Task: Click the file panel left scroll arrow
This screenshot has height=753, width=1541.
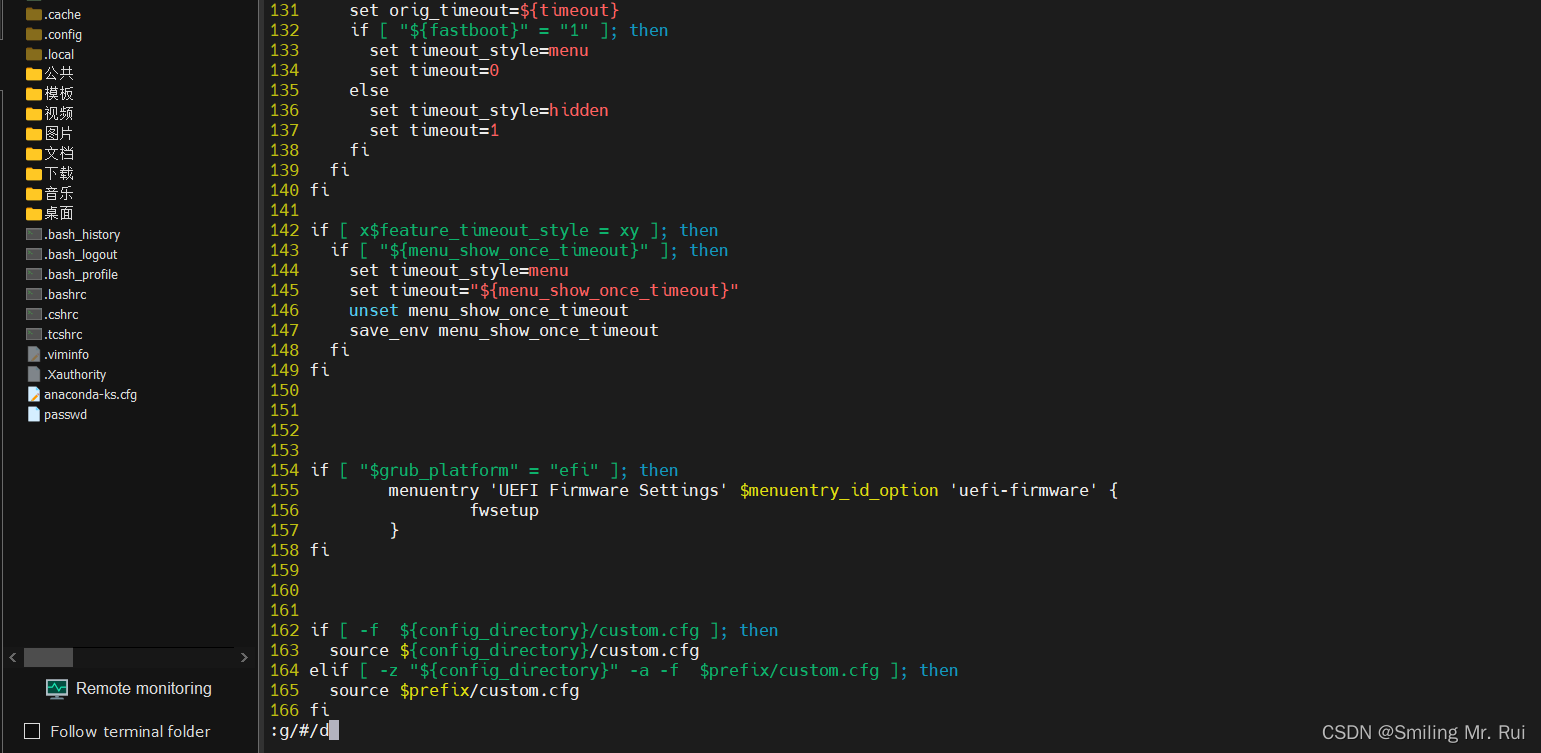Action: (x=13, y=658)
